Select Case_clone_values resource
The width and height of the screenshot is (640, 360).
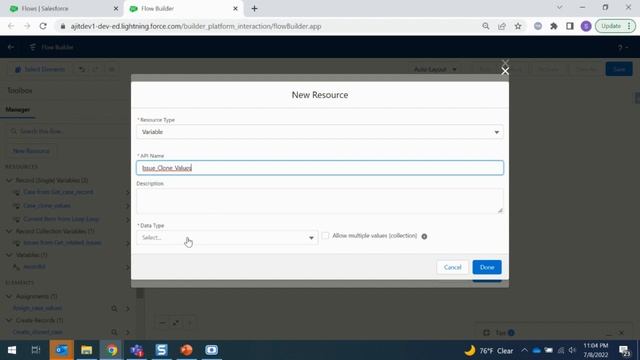[x=47, y=206]
